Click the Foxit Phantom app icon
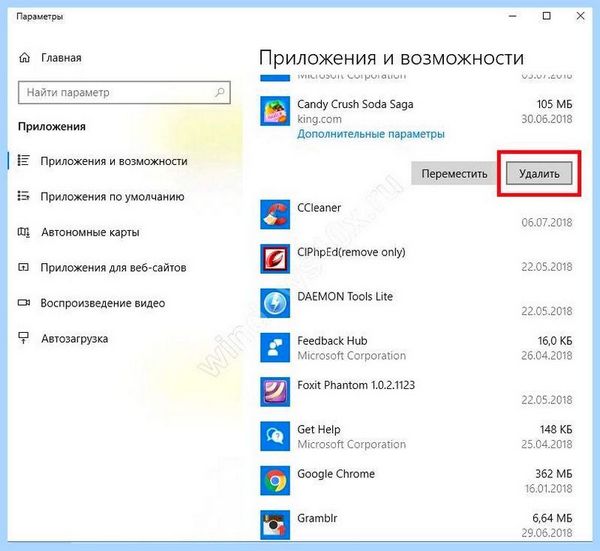Image resolution: width=600 pixels, height=551 pixels. [x=275, y=392]
